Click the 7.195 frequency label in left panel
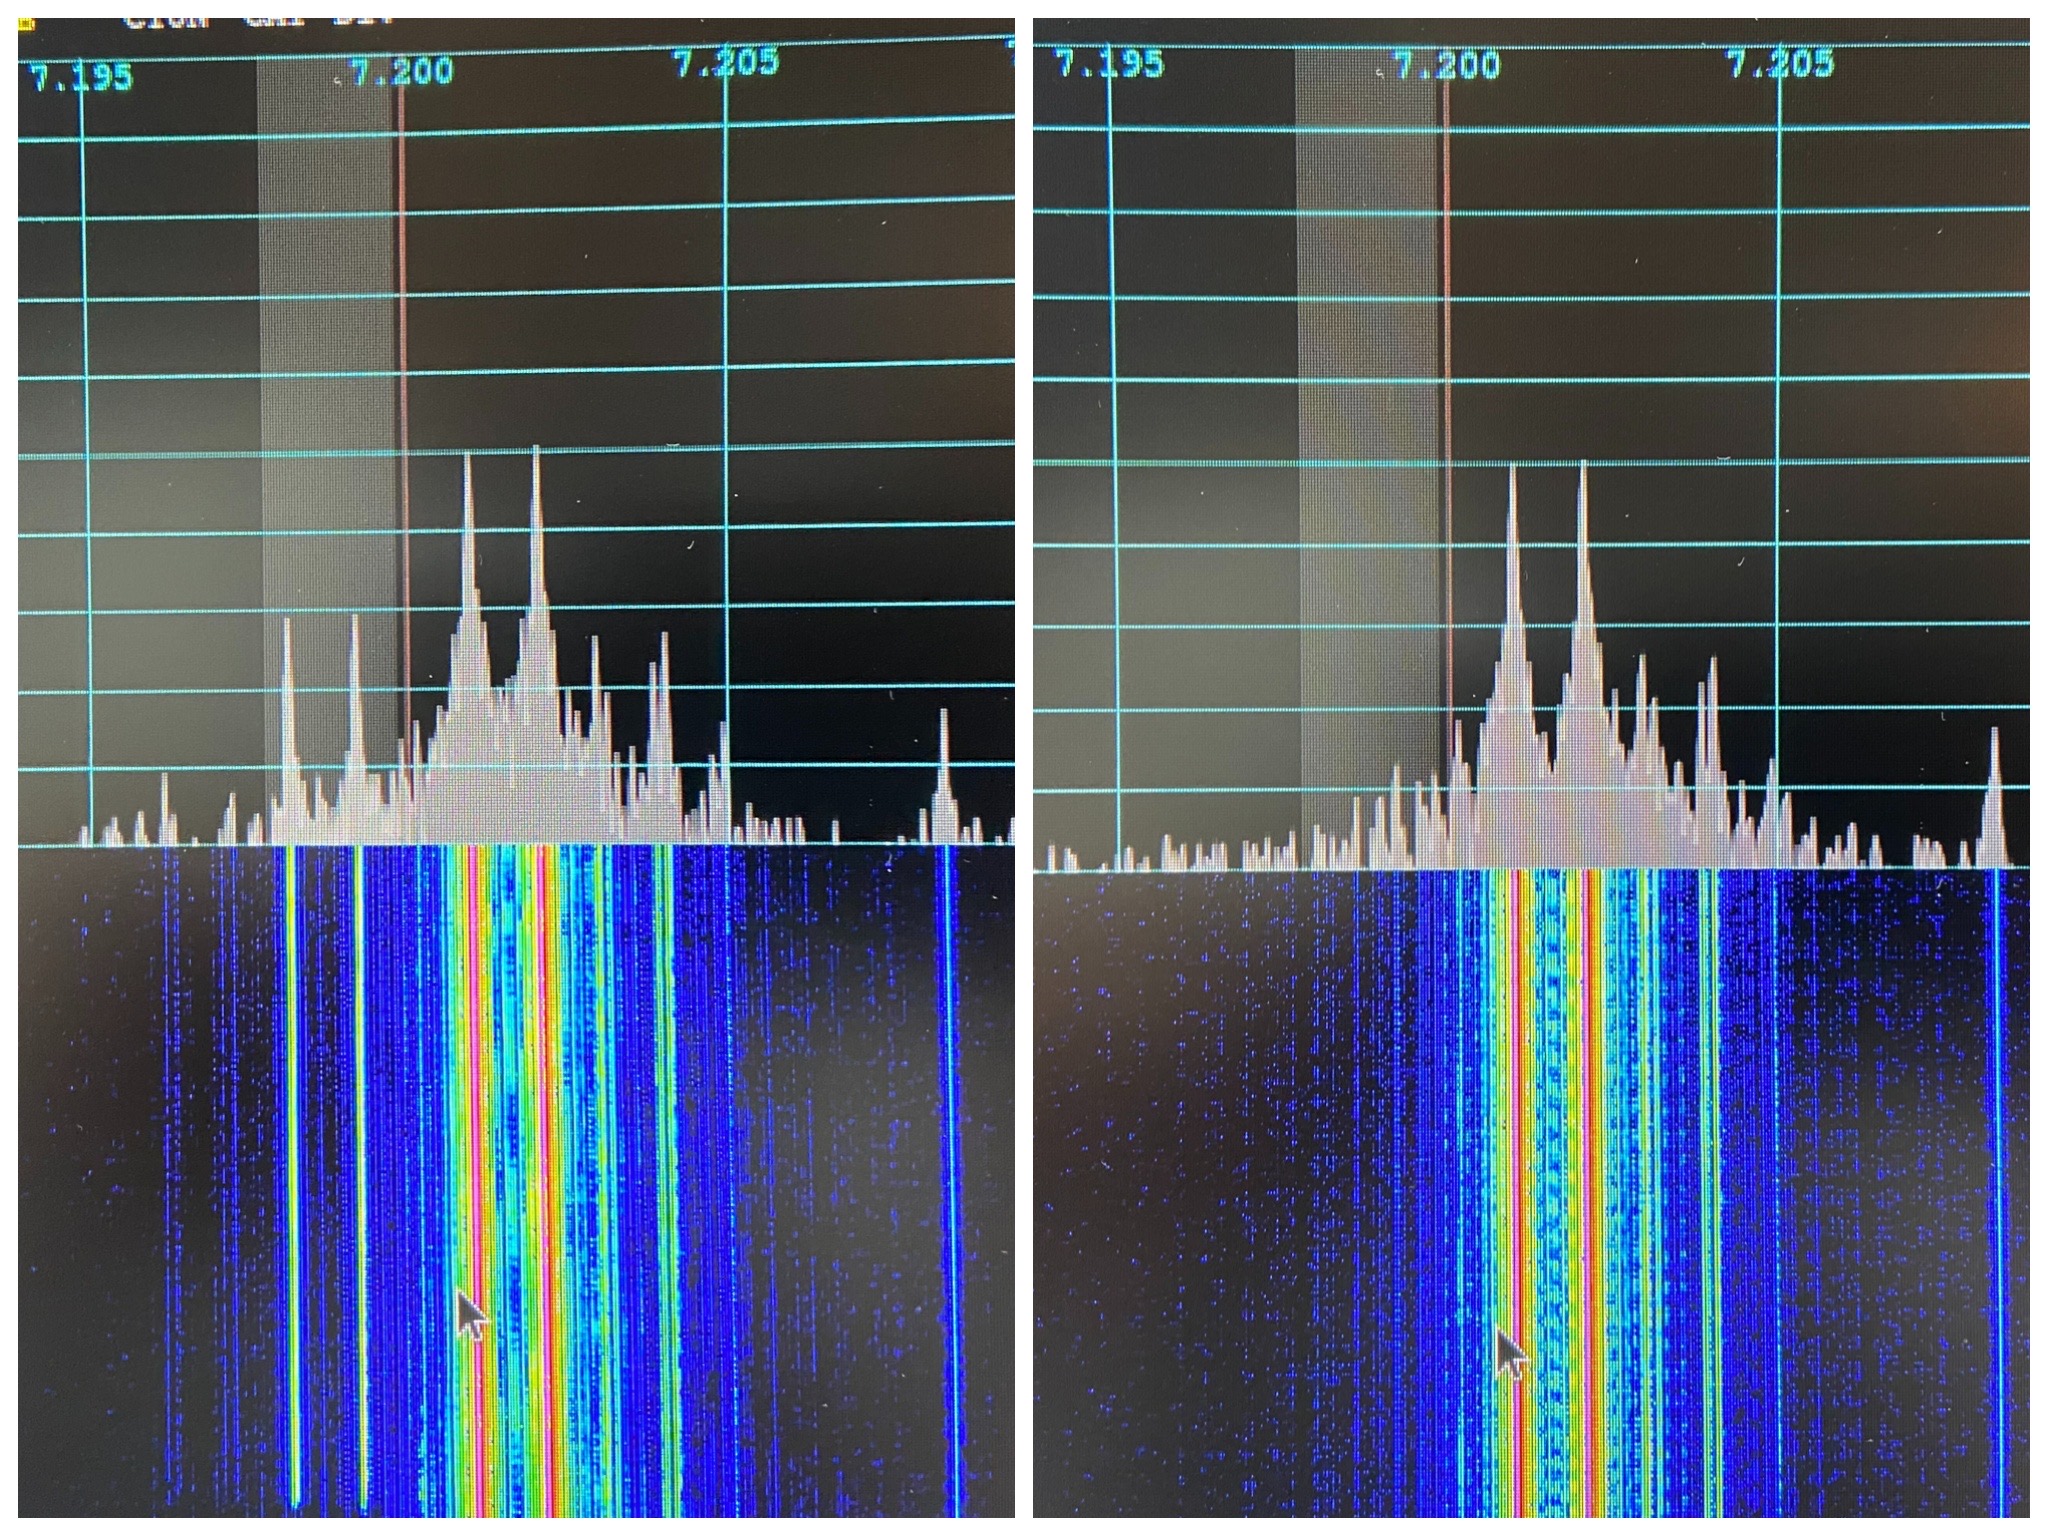 pos(81,77)
